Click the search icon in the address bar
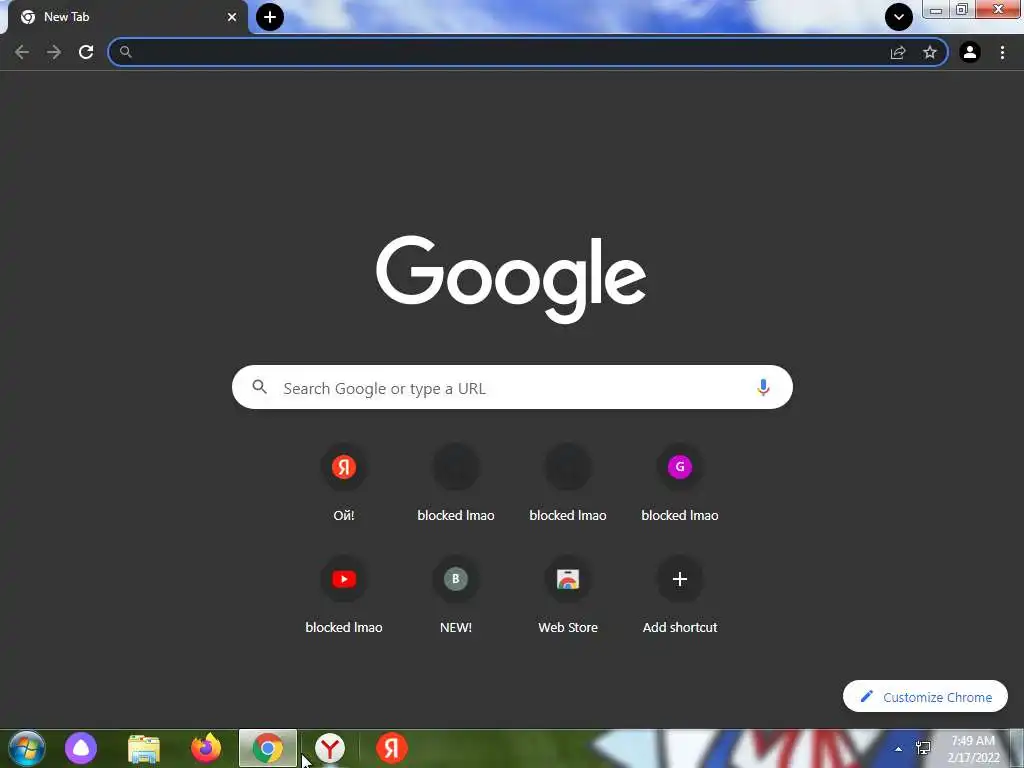Screen dimensions: 1024x768 126,52
